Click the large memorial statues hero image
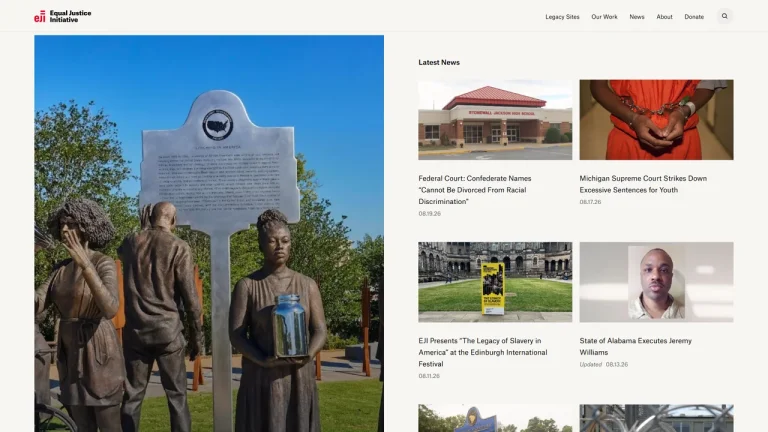The image size is (768, 432). 209,233
